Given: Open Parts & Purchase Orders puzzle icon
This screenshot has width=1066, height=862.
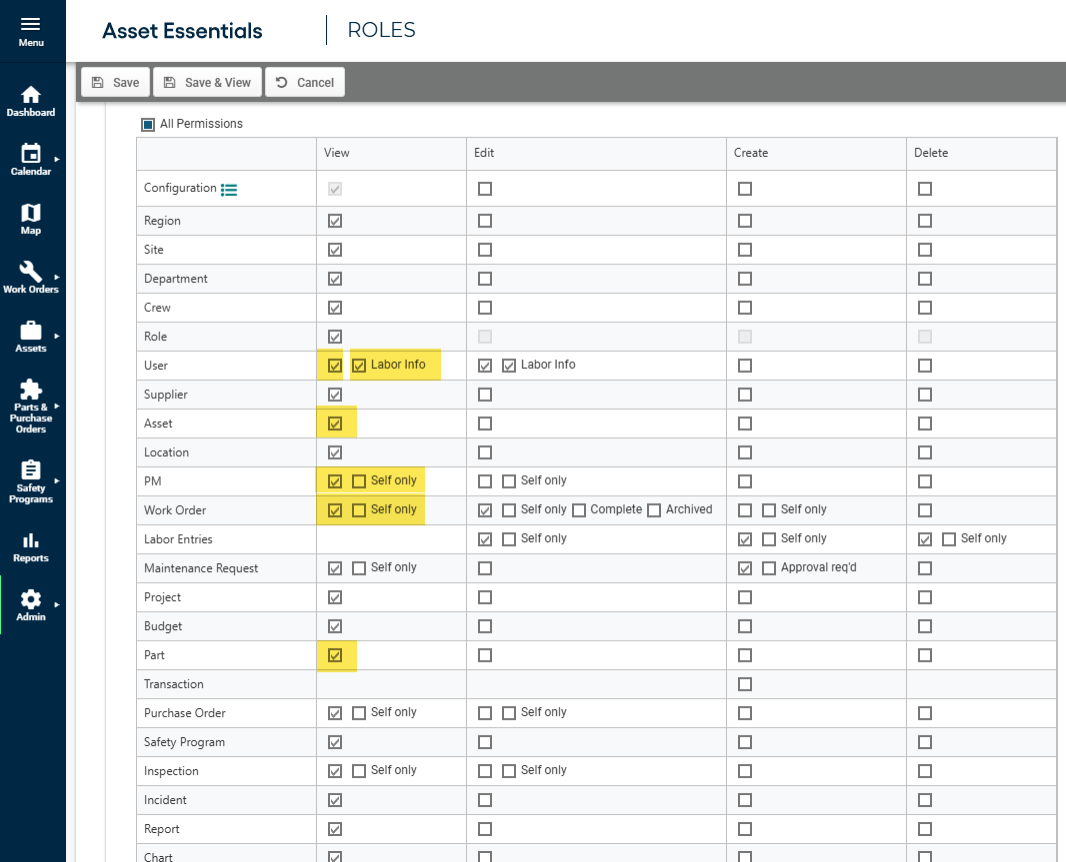Looking at the screenshot, I should point(31,389).
